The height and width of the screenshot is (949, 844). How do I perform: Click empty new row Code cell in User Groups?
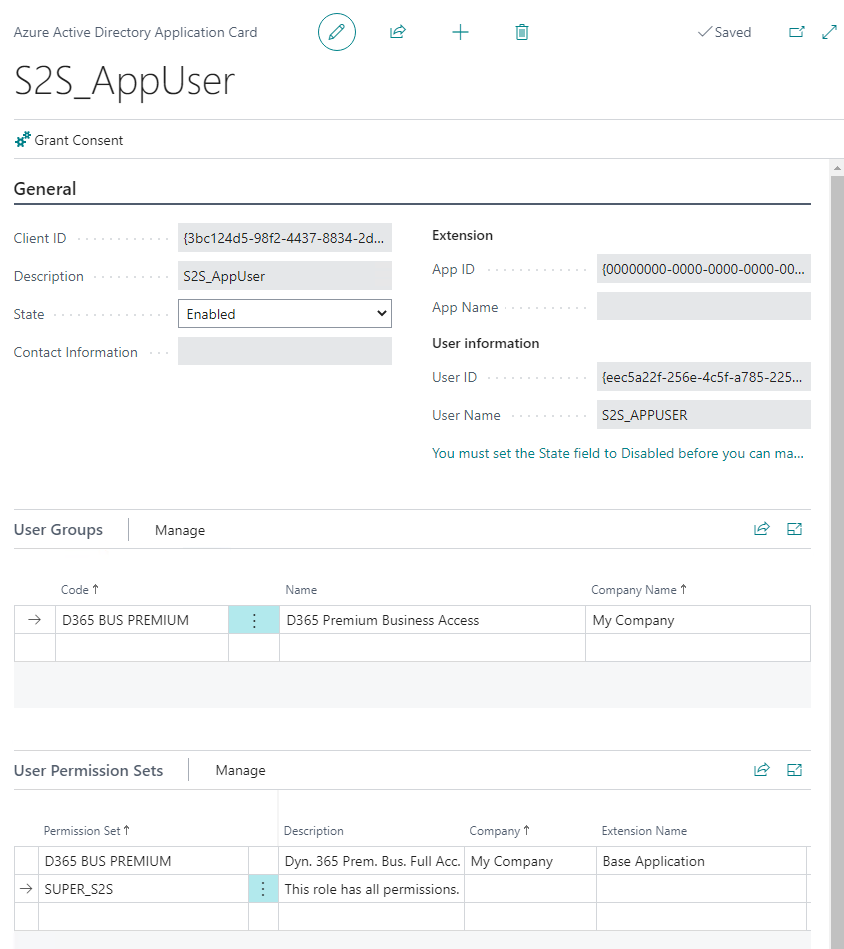pos(142,648)
